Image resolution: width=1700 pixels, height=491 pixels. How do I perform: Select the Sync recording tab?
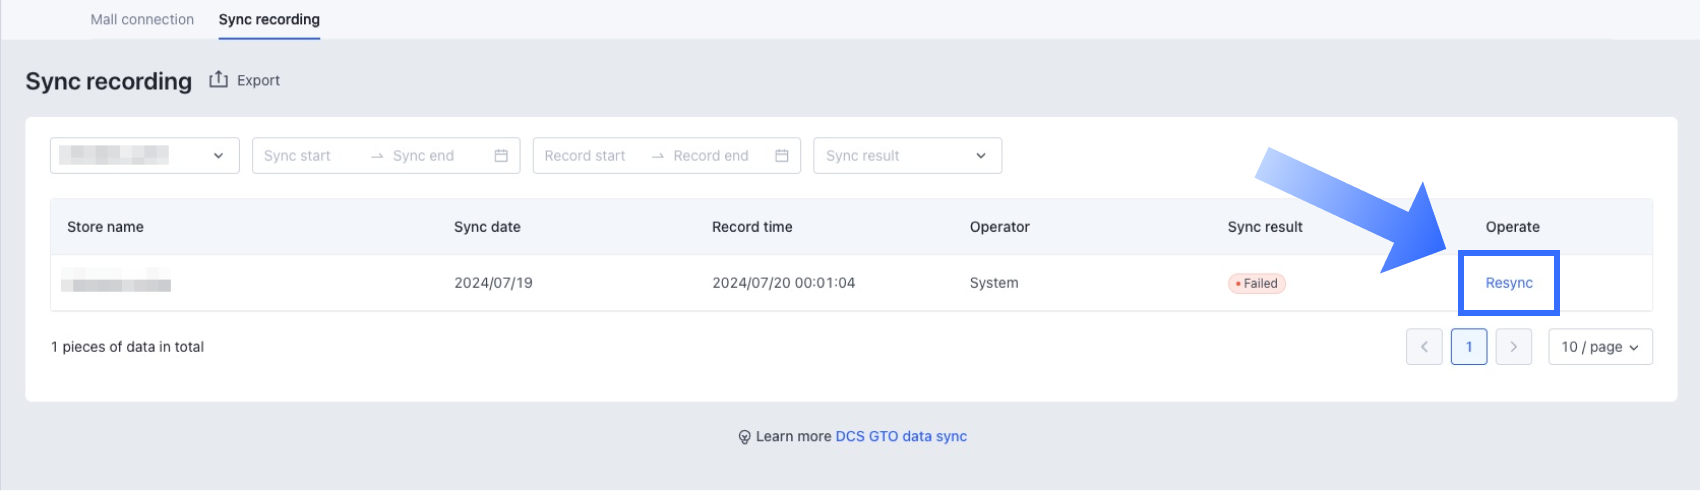(269, 19)
